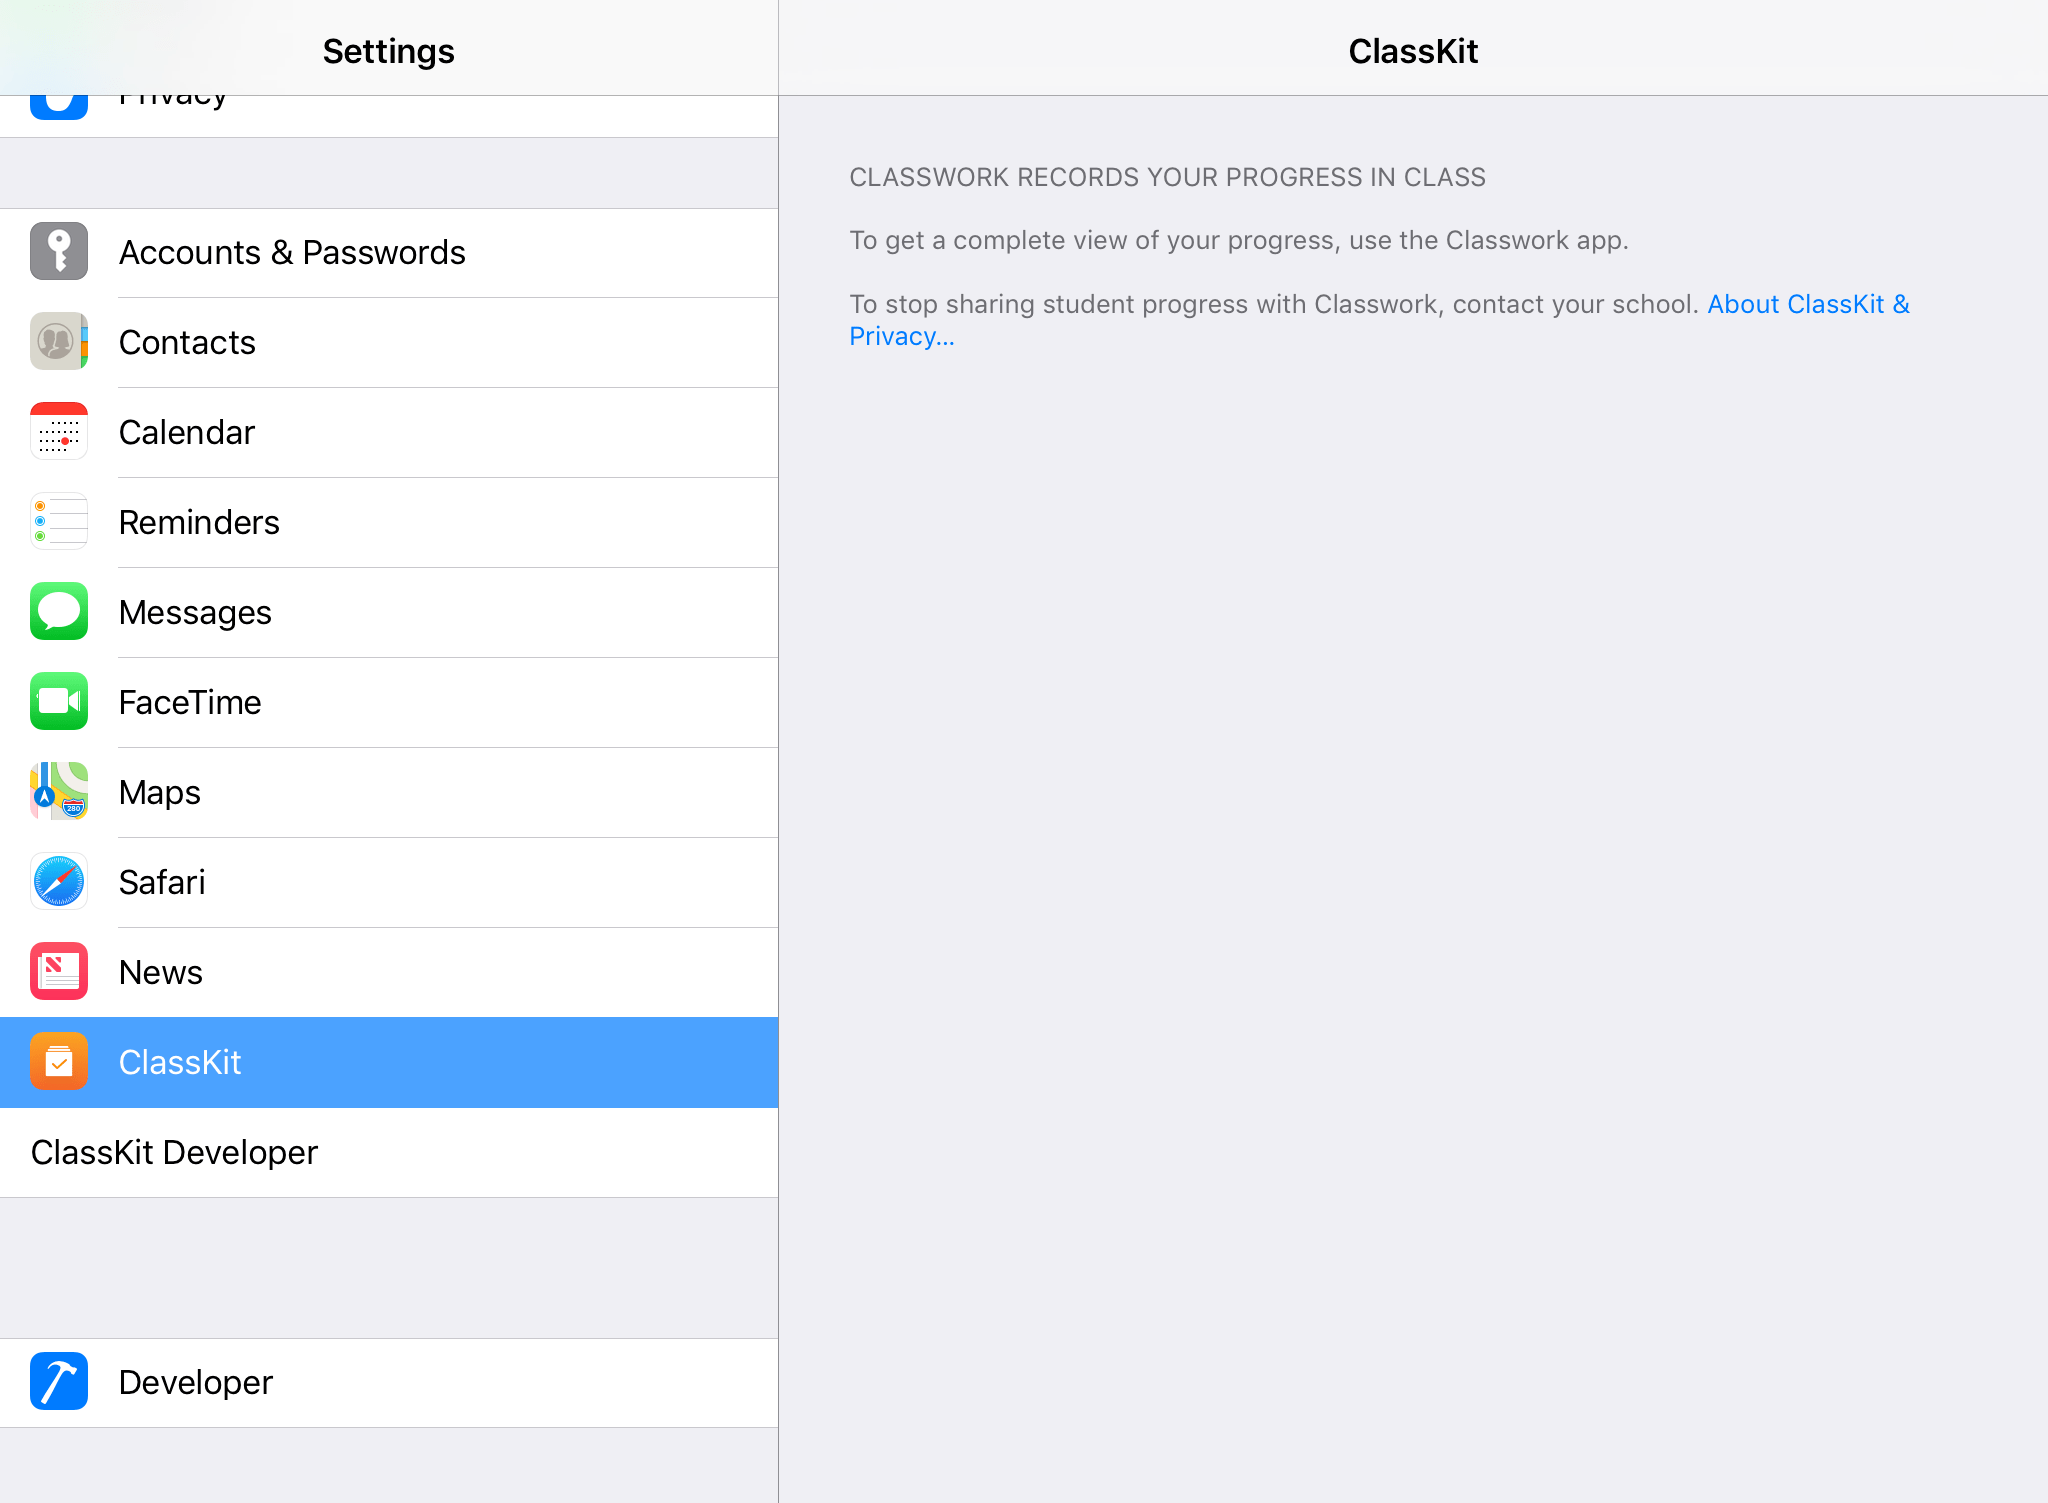
Task: Click the Maps app icon
Action: pyautogui.click(x=58, y=791)
